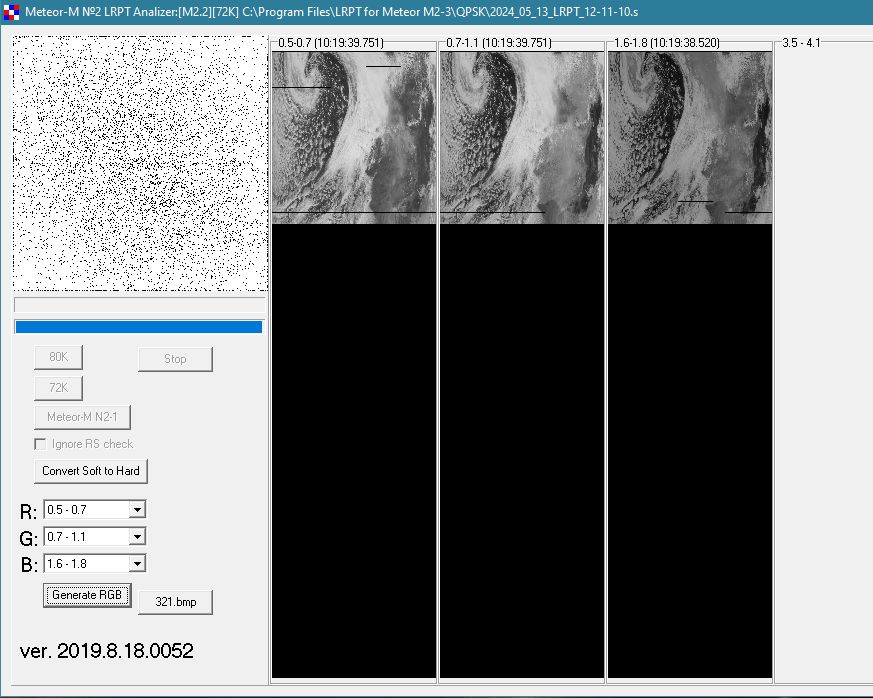Select the 1.6-1.8 channel satellite image
The height and width of the screenshot is (698, 873).
[690, 137]
